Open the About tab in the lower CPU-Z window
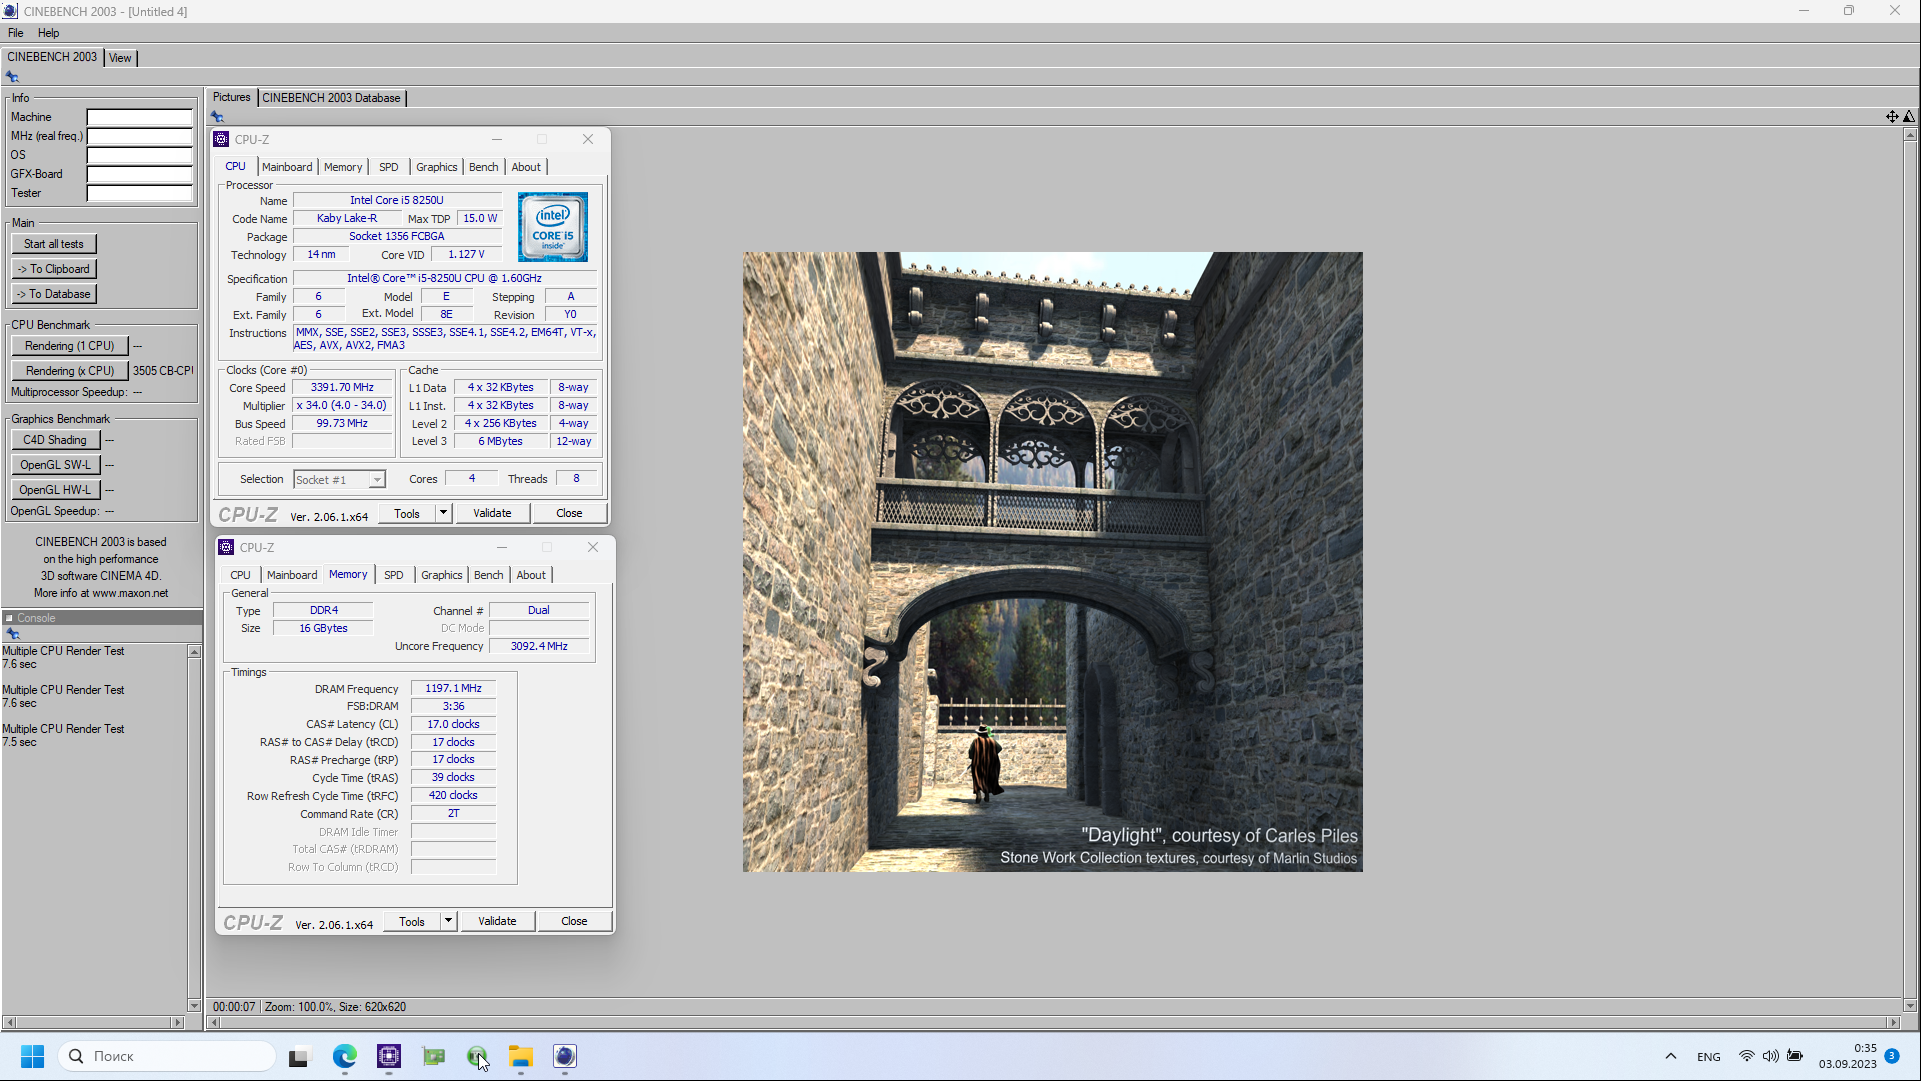The height and width of the screenshot is (1081, 1921). pyautogui.click(x=531, y=575)
